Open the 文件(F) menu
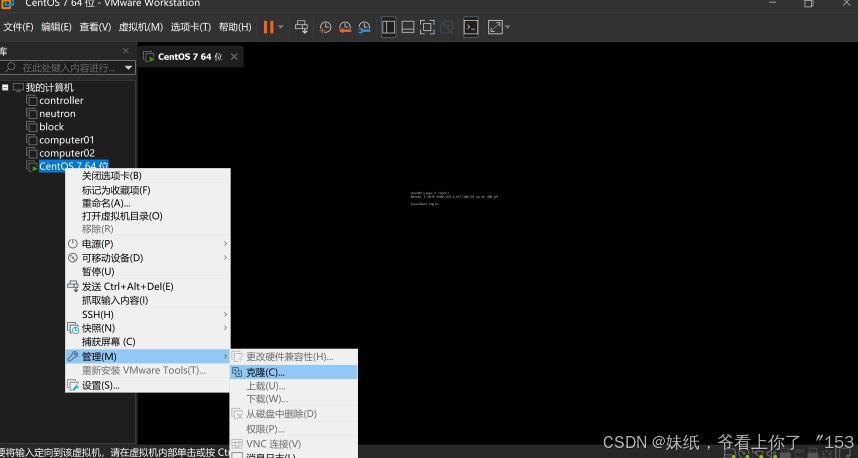858x458 pixels. (x=18, y=27)
